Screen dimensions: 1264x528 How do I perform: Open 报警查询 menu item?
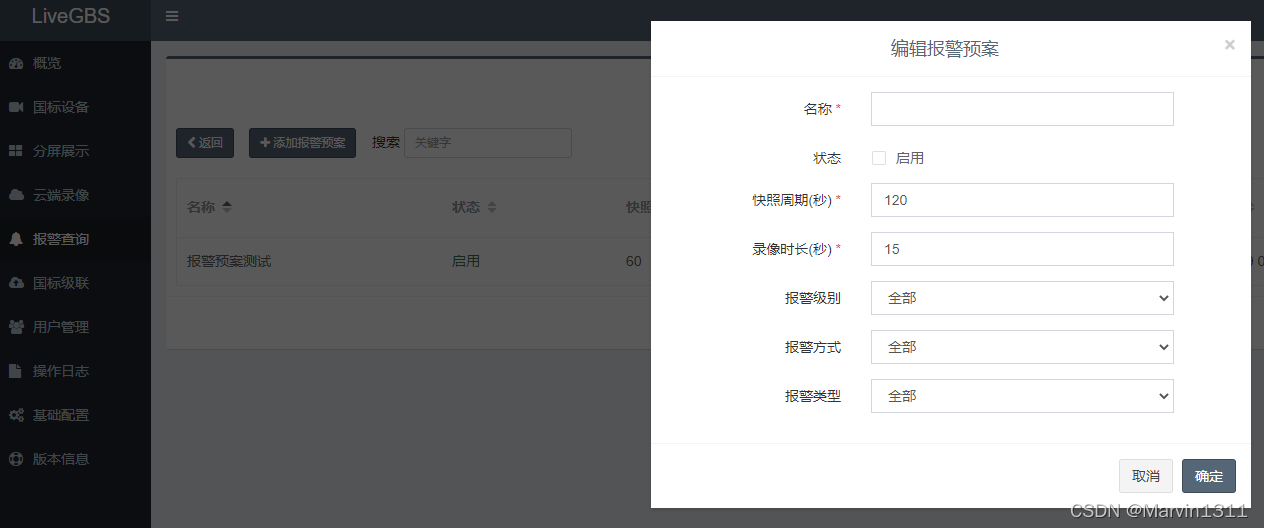[75, 239]
